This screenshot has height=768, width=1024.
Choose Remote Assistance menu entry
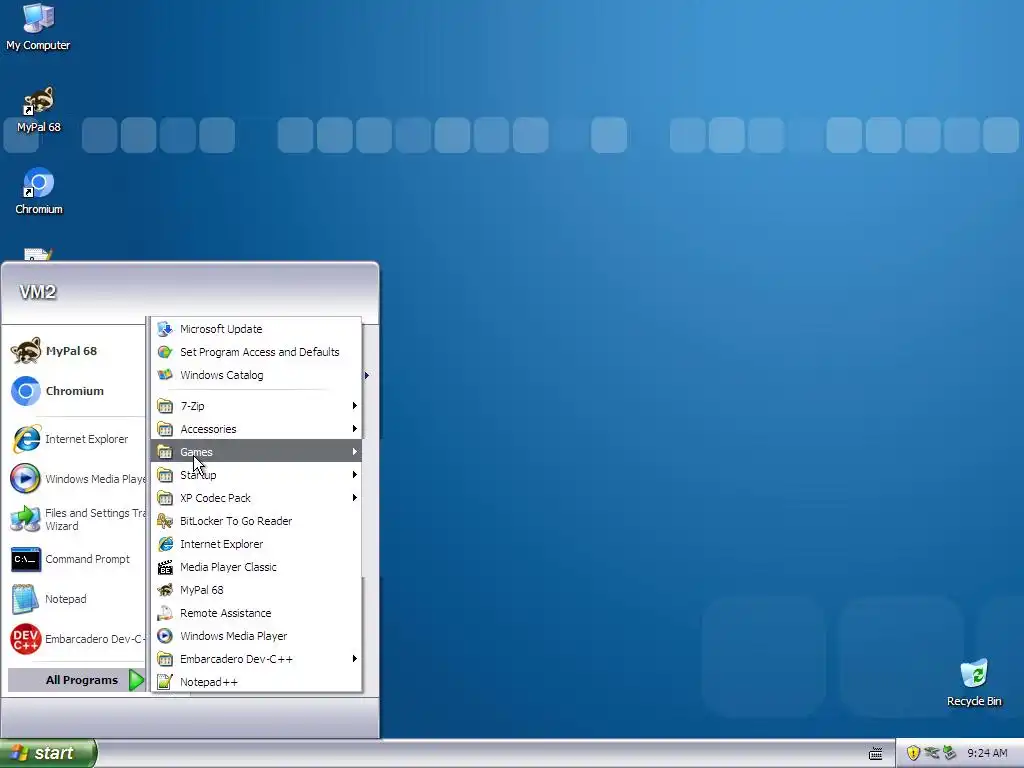pyautogui.click(x=257, y=613)
